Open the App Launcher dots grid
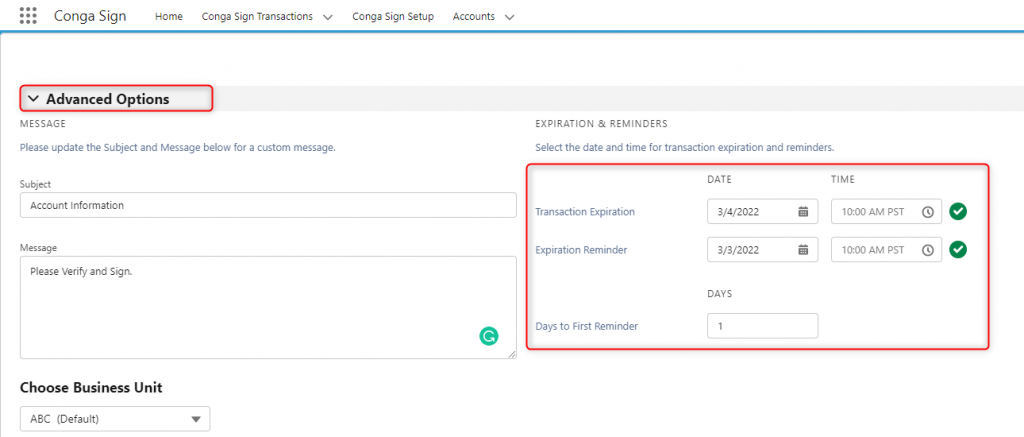The height and width of the screenshot is (437, 1024). [28, 16]
